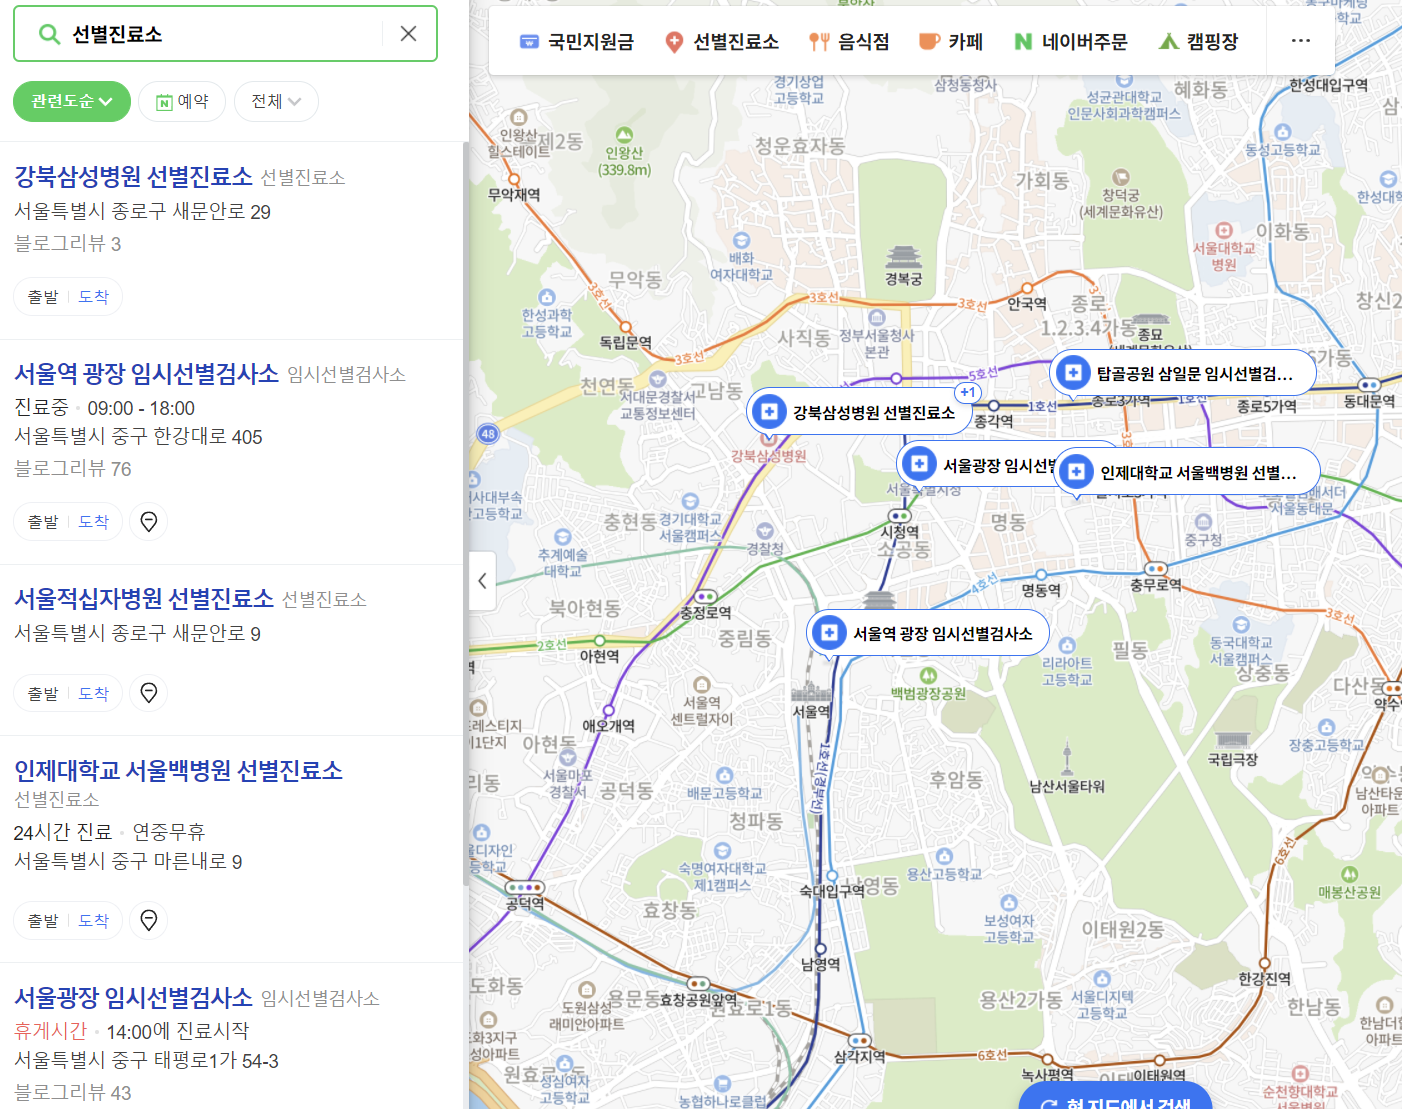Open 서울광장 임시선별검사소 result title

tap(134, 997)
